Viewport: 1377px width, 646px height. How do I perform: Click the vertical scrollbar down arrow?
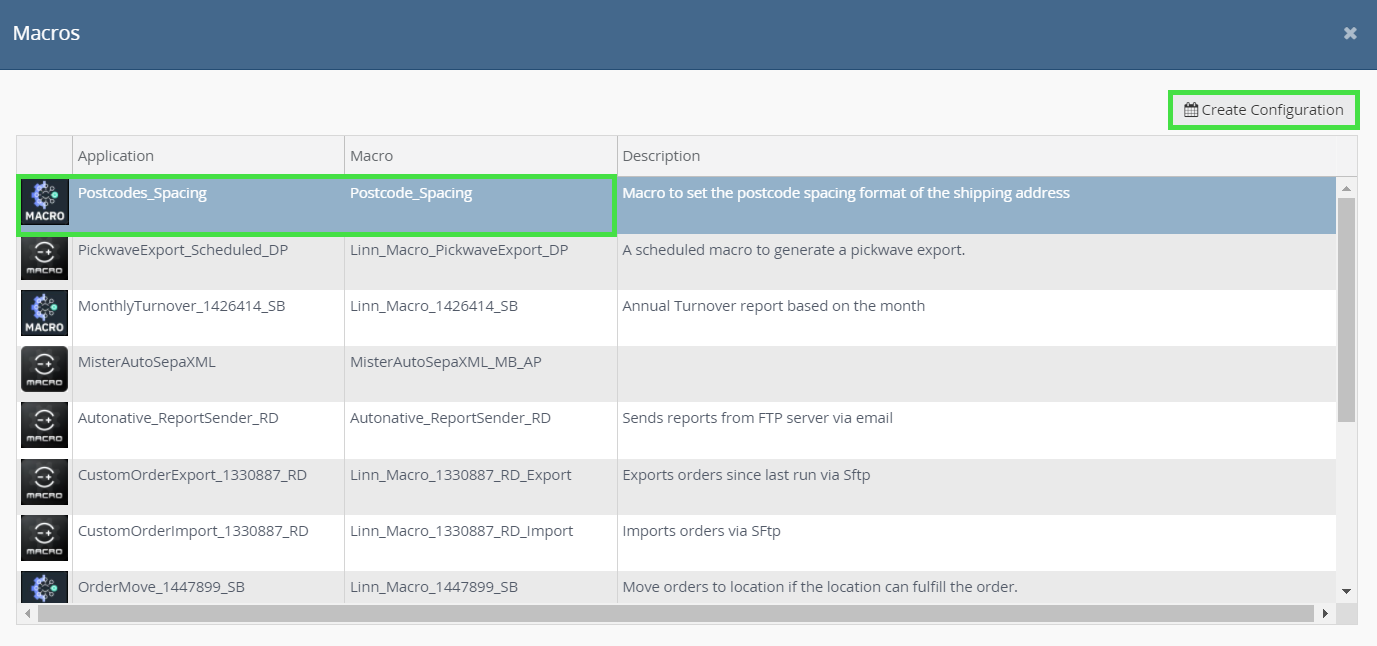[1346, 592]
